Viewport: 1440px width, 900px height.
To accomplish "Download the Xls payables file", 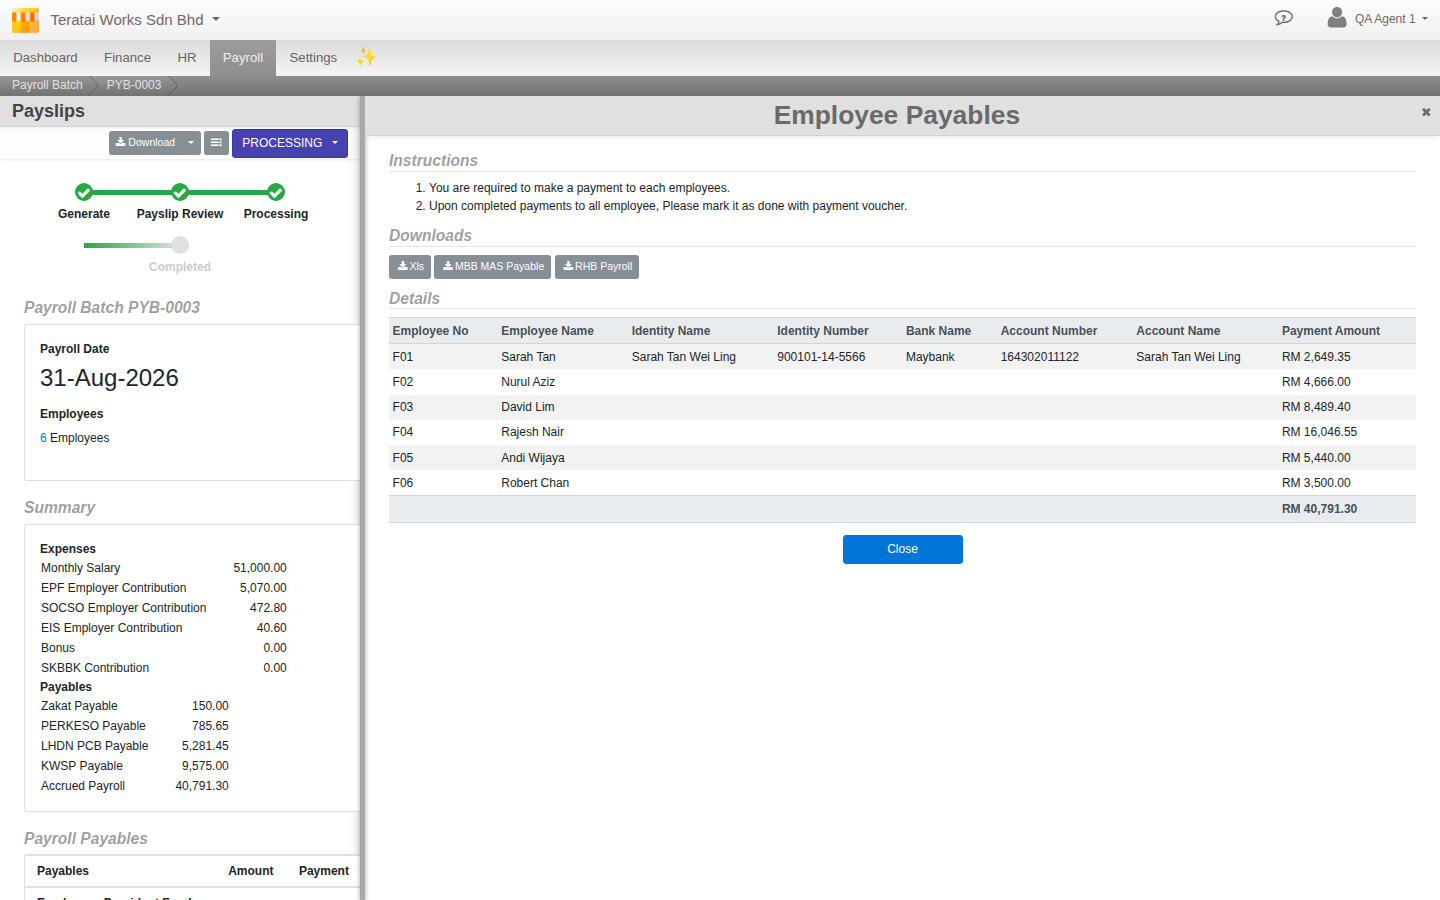I will click(410, 267).
